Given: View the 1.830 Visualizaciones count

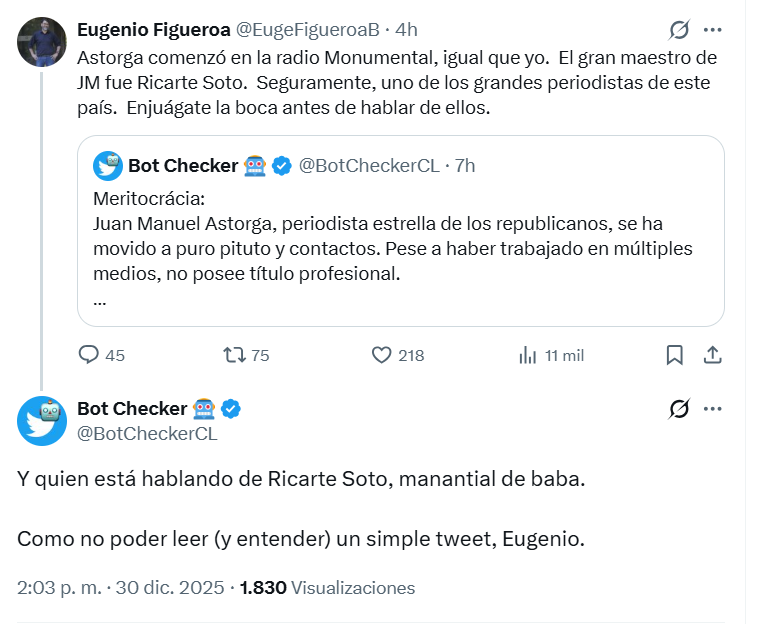Looking at the screenshot, I should click(327, 588).
